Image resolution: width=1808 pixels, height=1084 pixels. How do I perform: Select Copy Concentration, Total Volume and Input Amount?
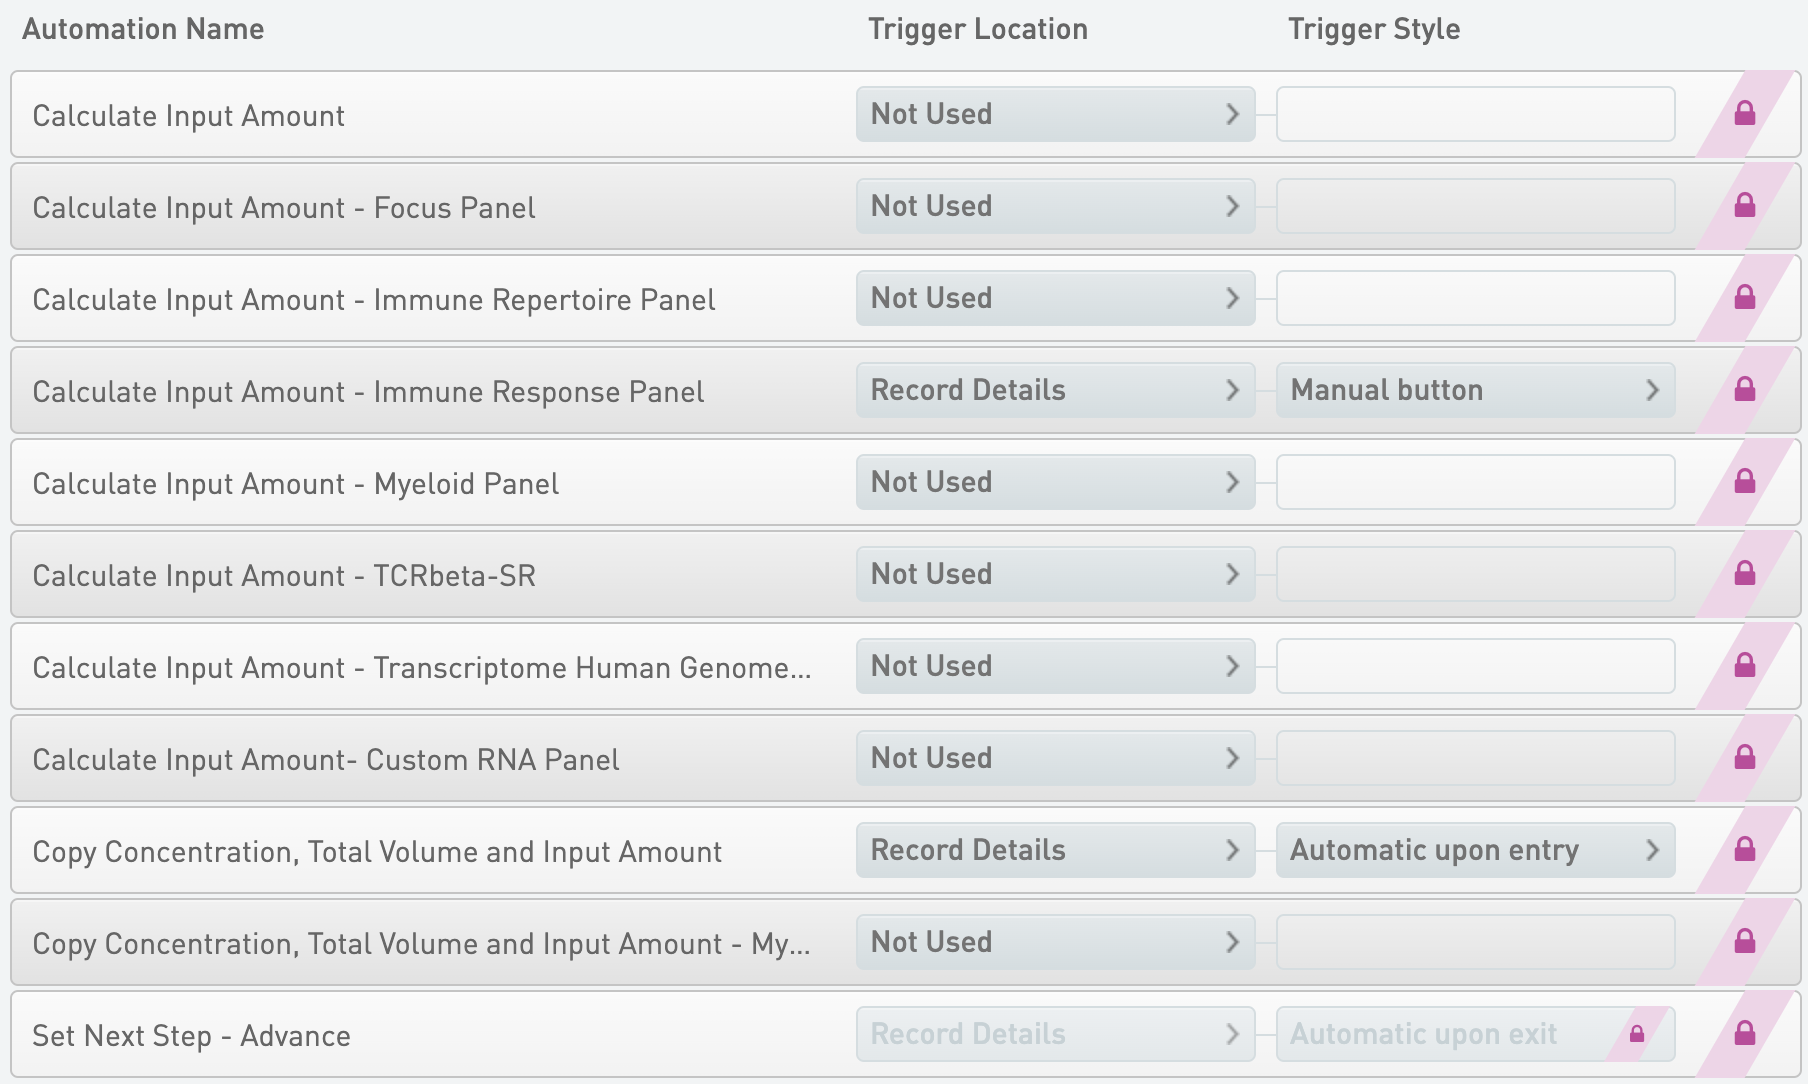[x=377, y=852]
